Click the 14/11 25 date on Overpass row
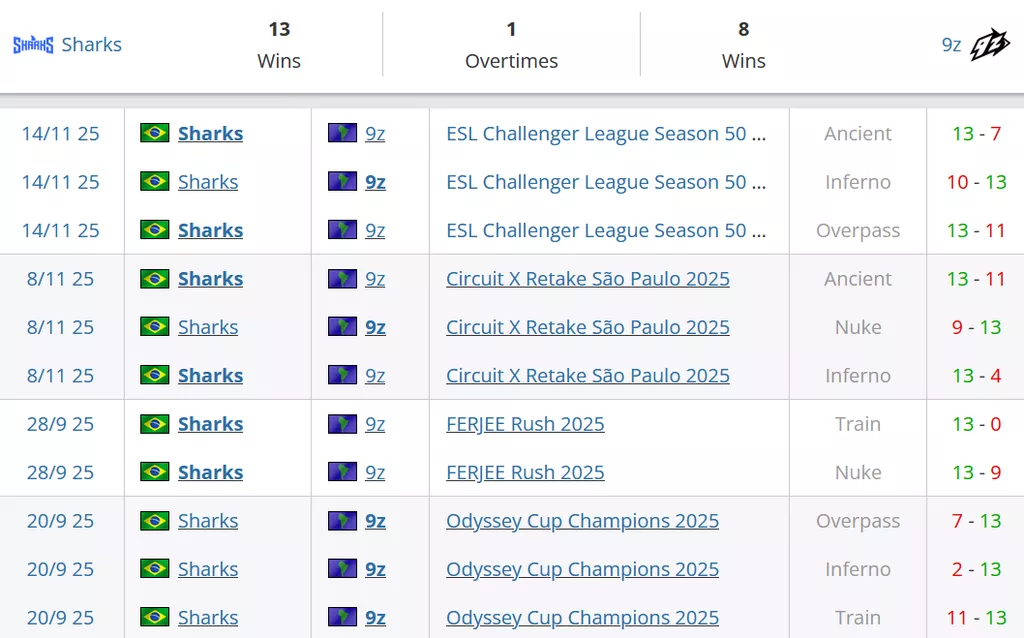Image resolution: width=1024 pixels, height=638 pixels. tap(60, 230)
